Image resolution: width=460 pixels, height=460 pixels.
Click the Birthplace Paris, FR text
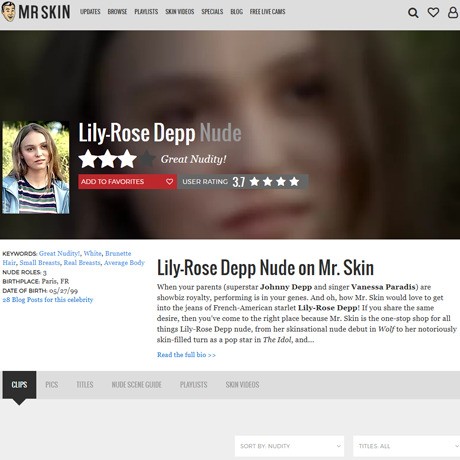tap(36, 281)
